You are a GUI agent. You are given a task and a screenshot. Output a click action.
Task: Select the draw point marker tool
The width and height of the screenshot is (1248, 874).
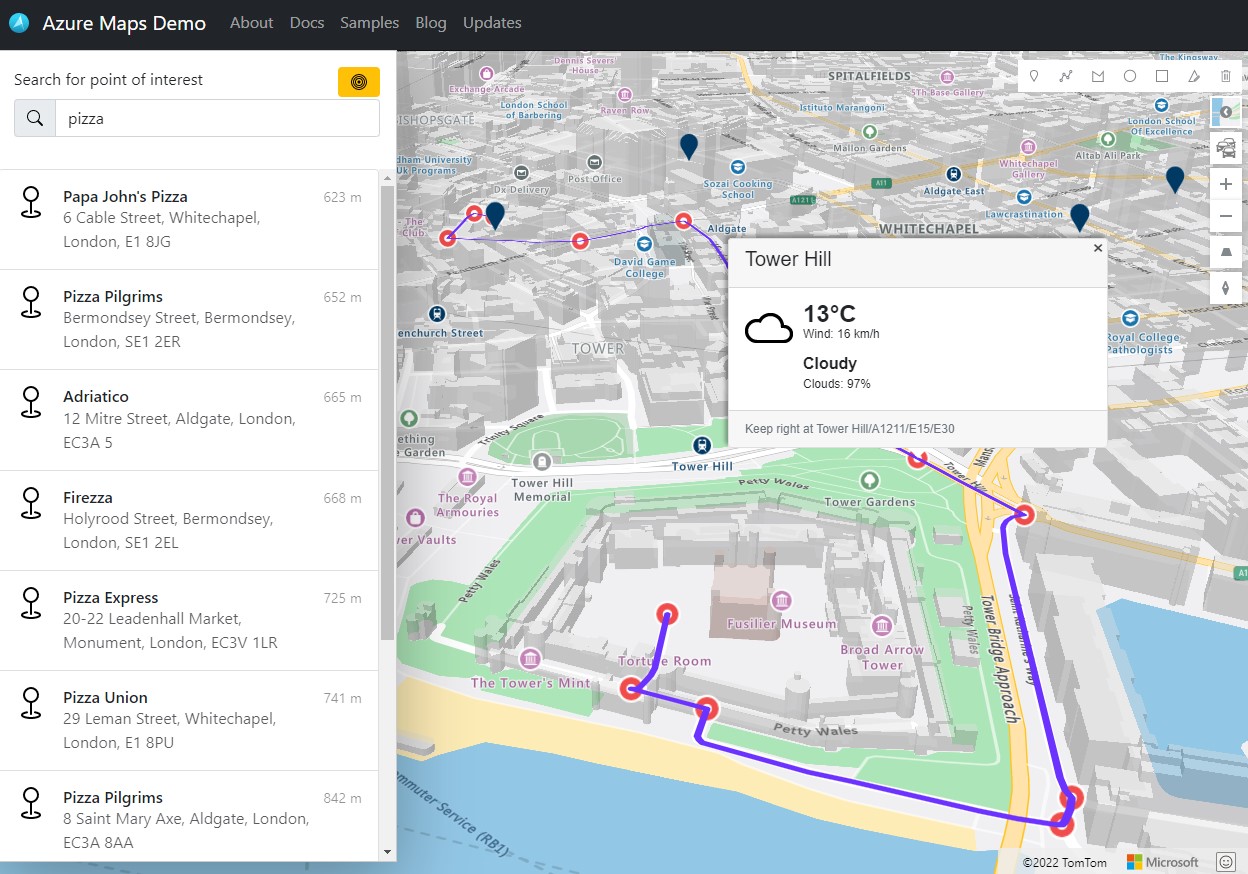coord(1034,76)
